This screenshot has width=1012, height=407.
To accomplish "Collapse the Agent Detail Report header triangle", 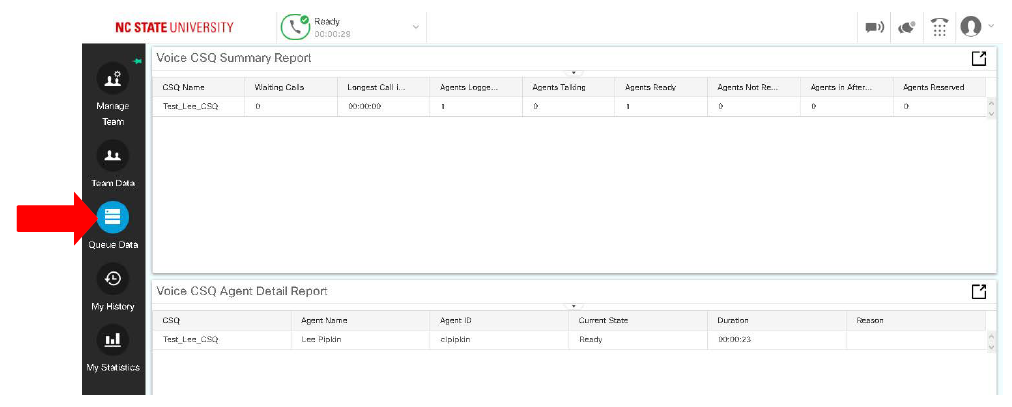I will click(x=574, y=306).
